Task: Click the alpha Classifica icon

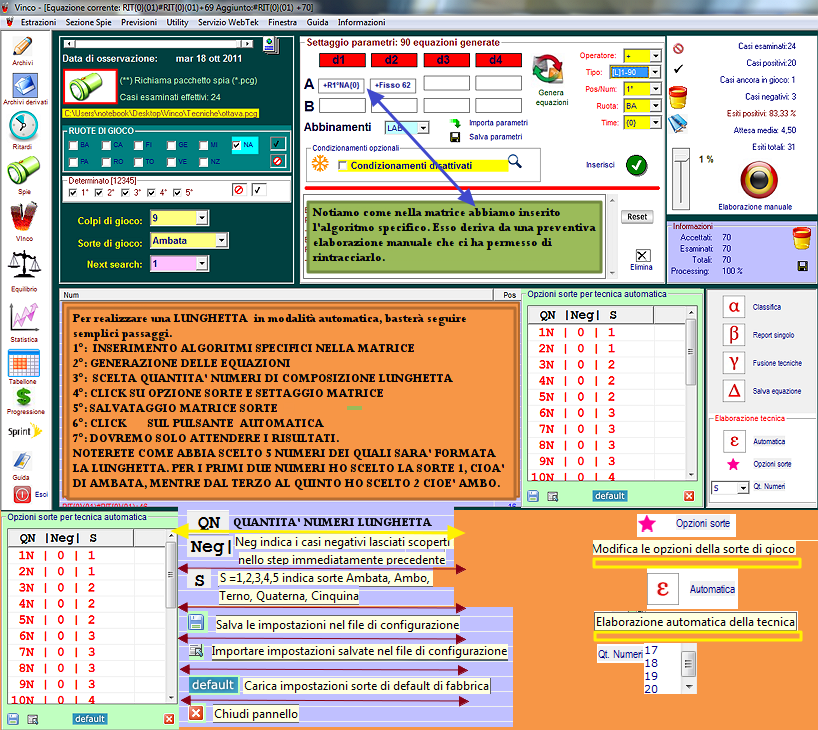Action: coord(733,307)
